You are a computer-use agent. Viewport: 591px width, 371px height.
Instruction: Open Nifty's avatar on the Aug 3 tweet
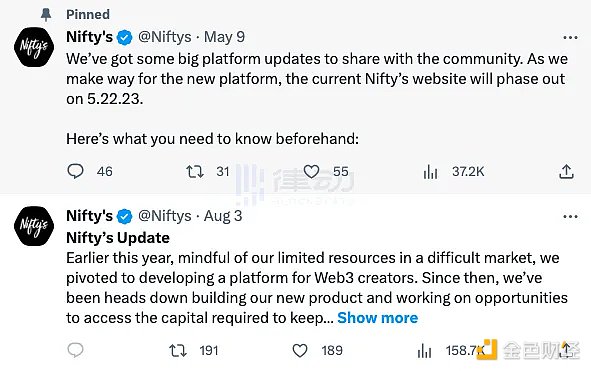[34, 226]
